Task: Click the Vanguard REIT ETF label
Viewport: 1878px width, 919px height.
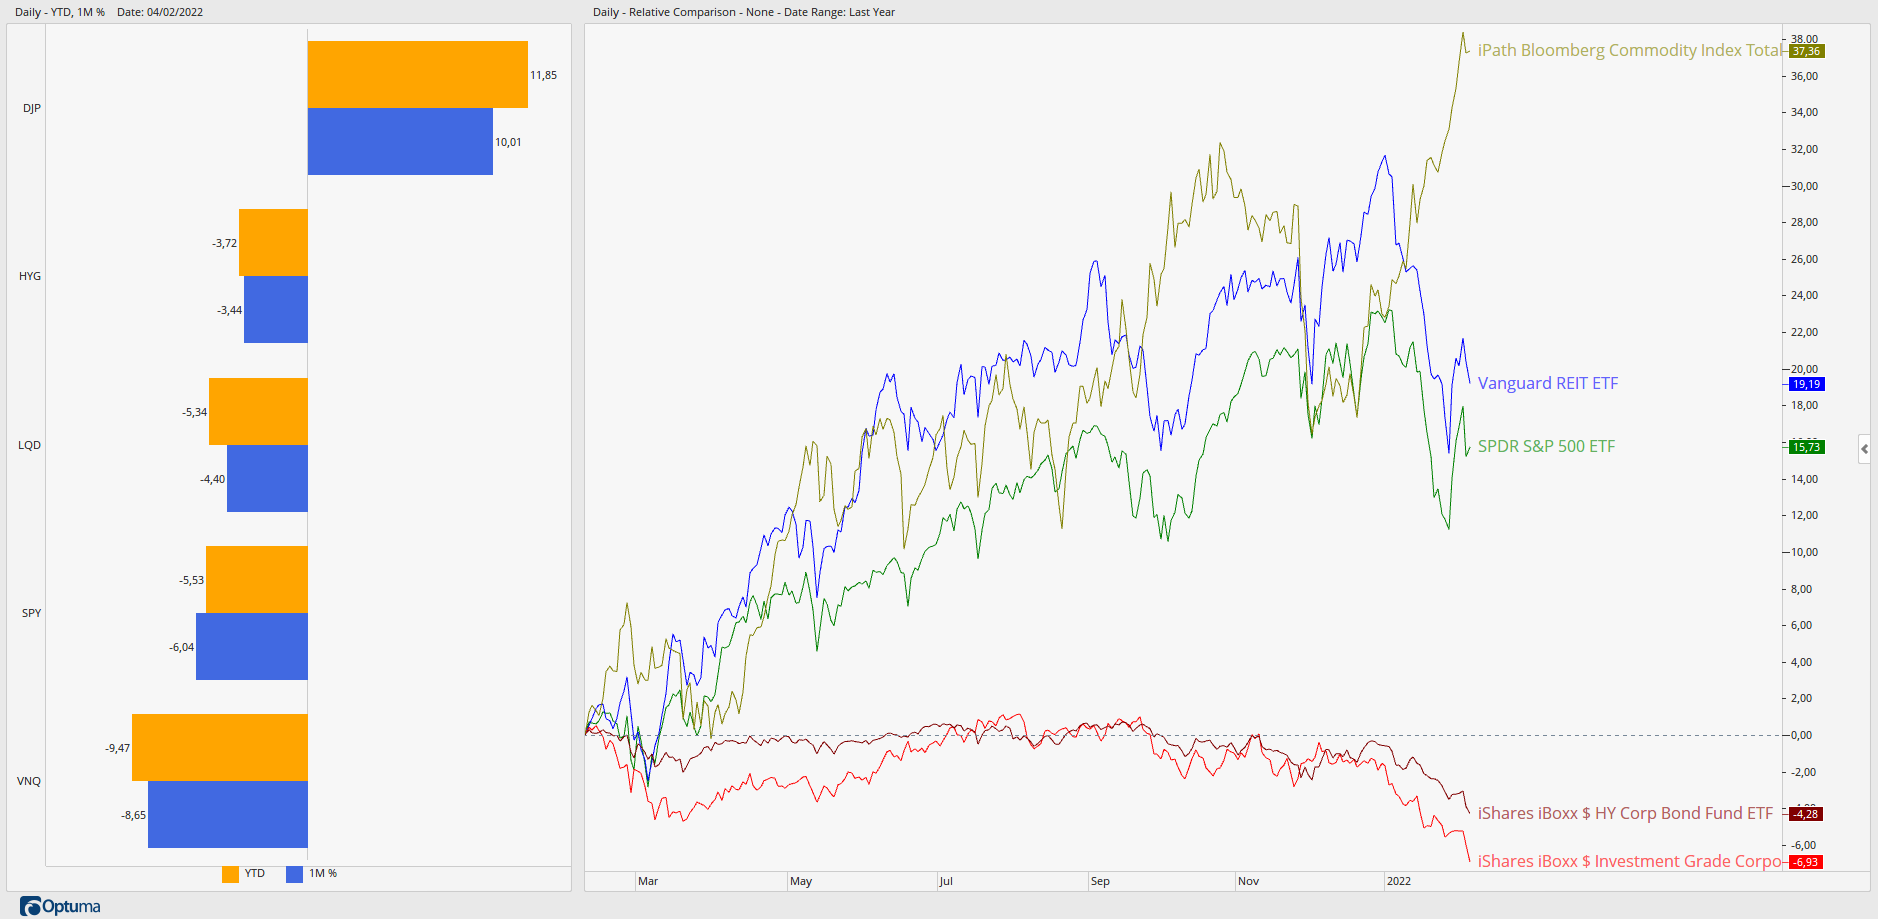Action: pyautogui.click(x=1548, y=383)
